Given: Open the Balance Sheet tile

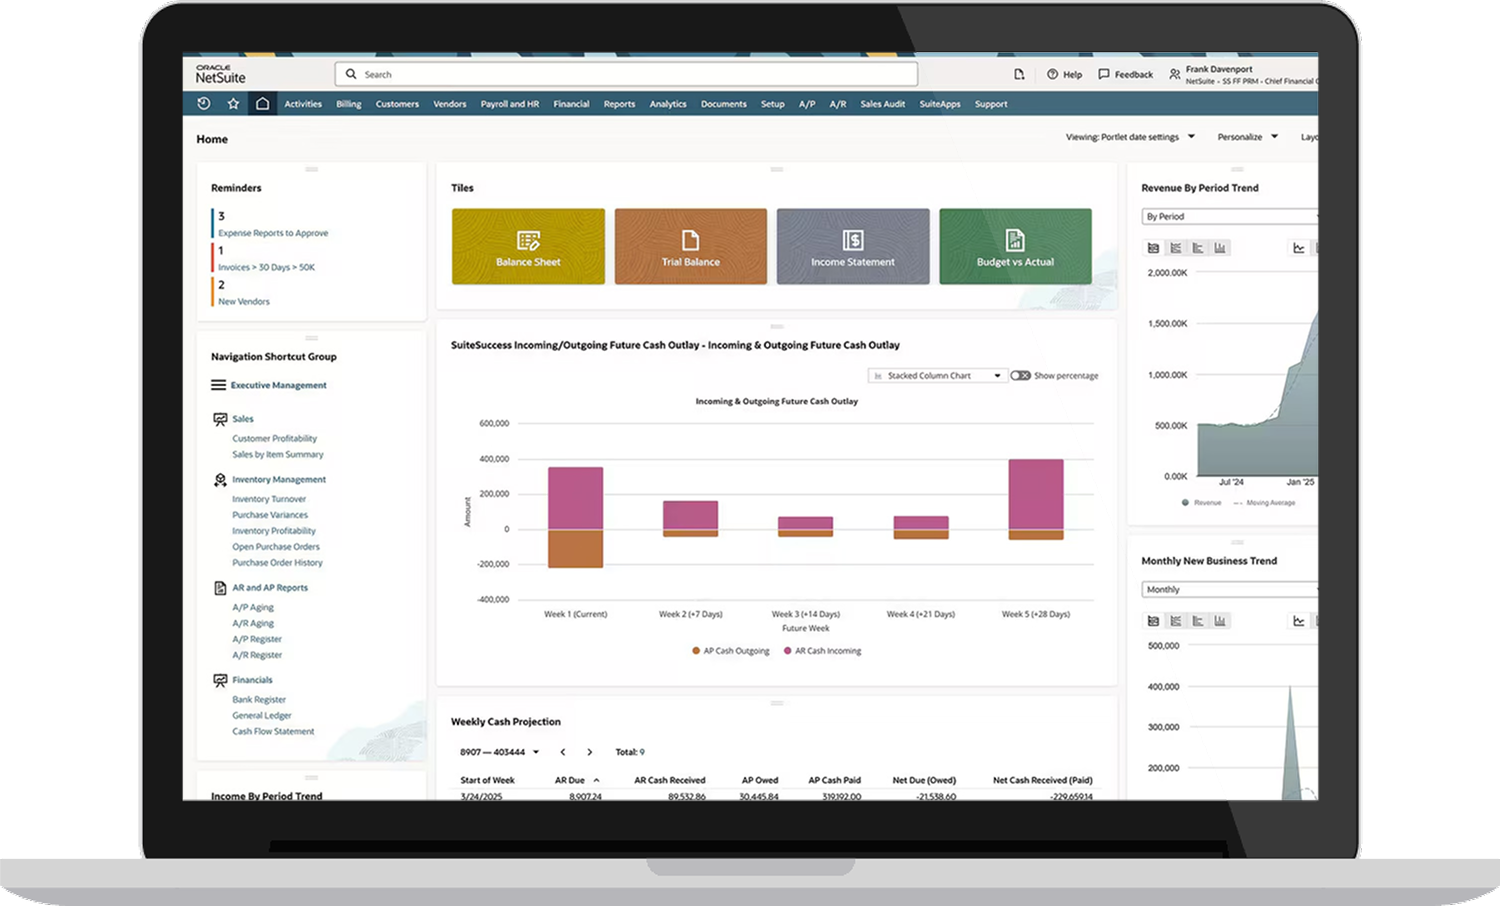Looking at the screenshot, I should [x=528, y=246].
